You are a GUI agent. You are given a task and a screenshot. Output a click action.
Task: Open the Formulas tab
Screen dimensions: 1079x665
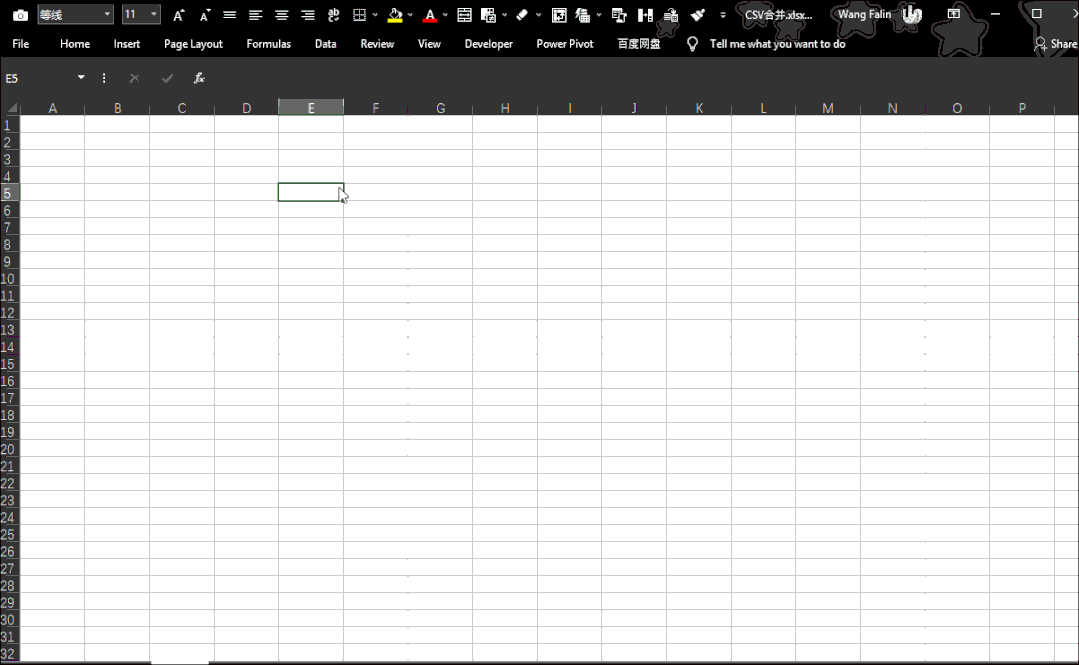[x=268, y=44]
